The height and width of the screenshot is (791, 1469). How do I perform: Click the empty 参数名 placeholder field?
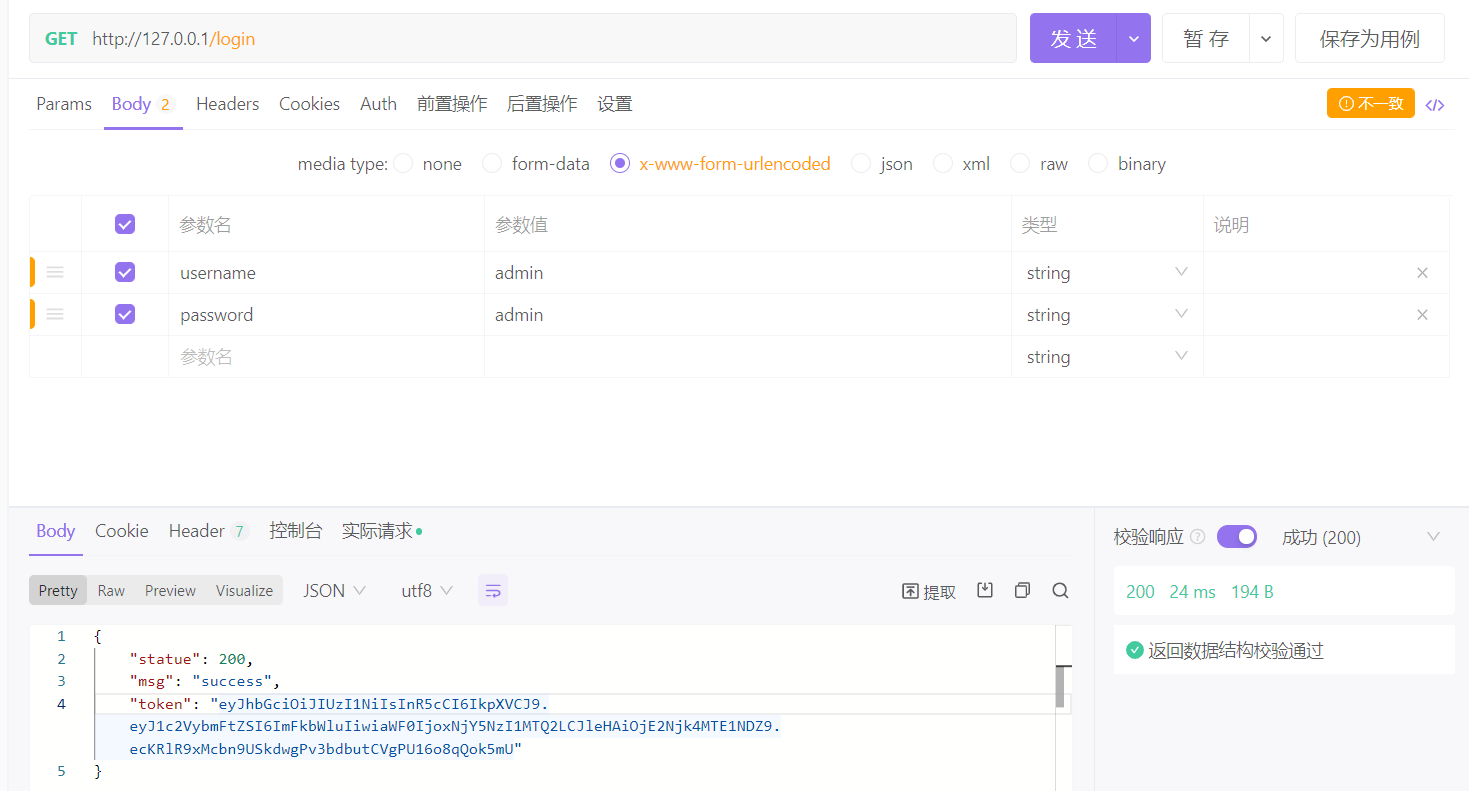point(326,357)
